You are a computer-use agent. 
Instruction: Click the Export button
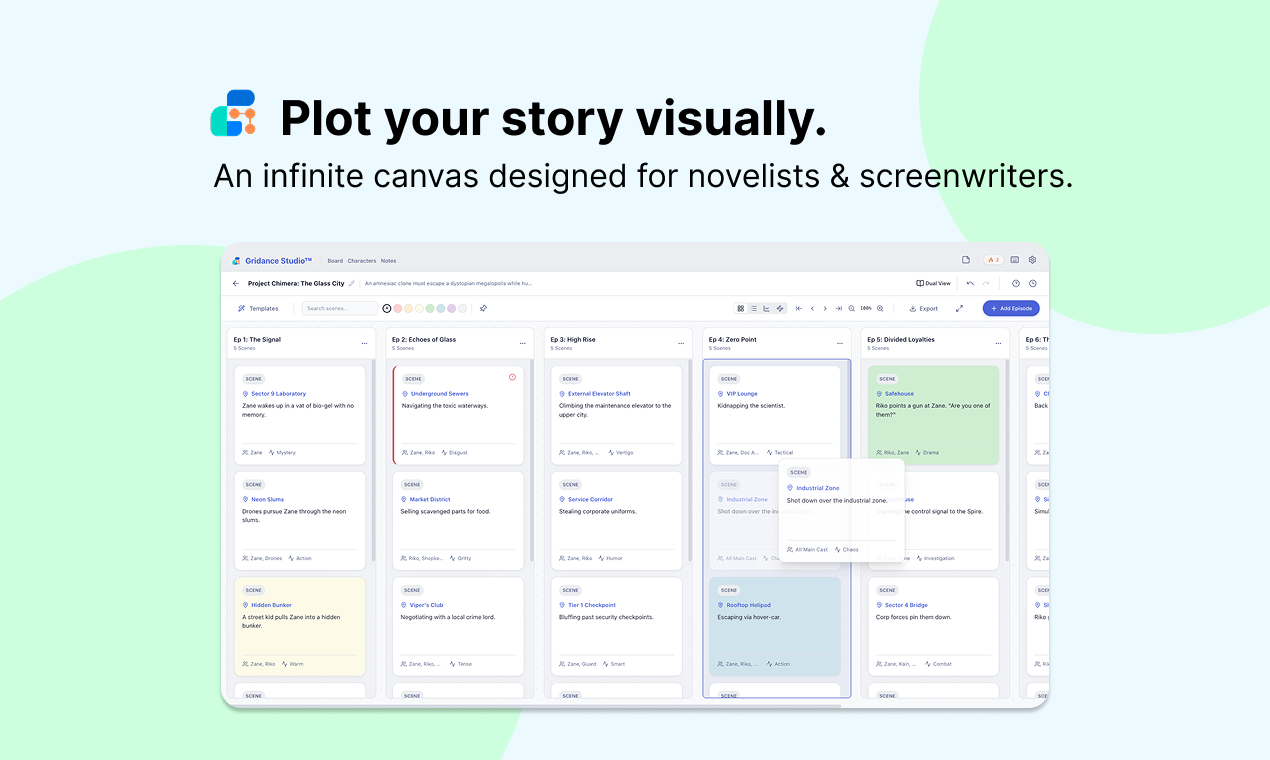(924, 308)
